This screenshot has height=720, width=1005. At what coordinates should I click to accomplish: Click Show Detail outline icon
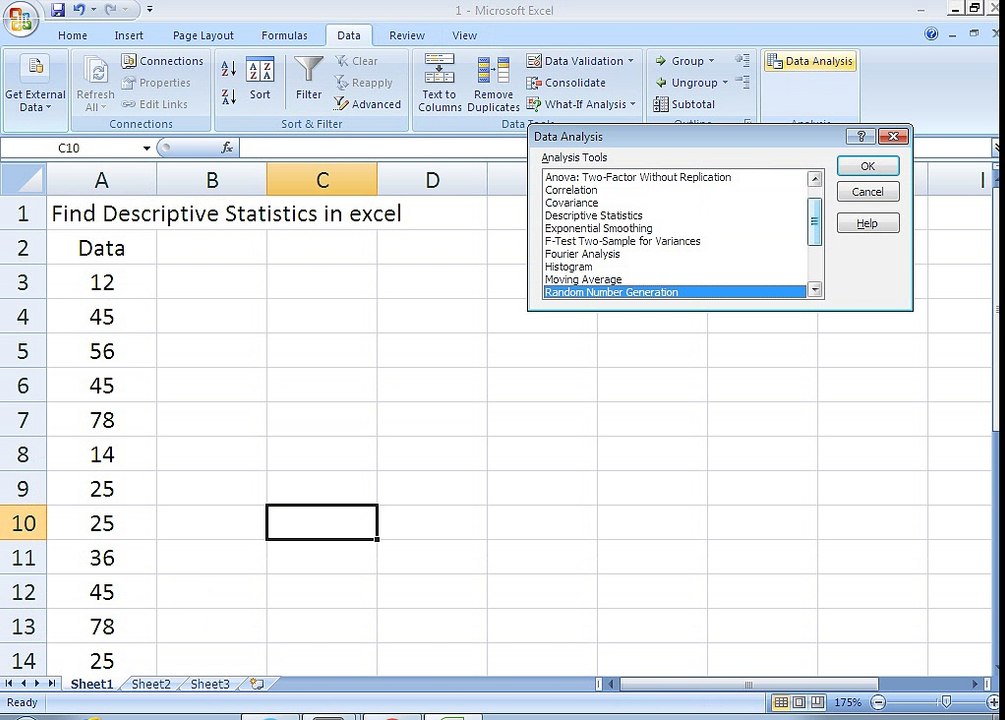[742, 60]
